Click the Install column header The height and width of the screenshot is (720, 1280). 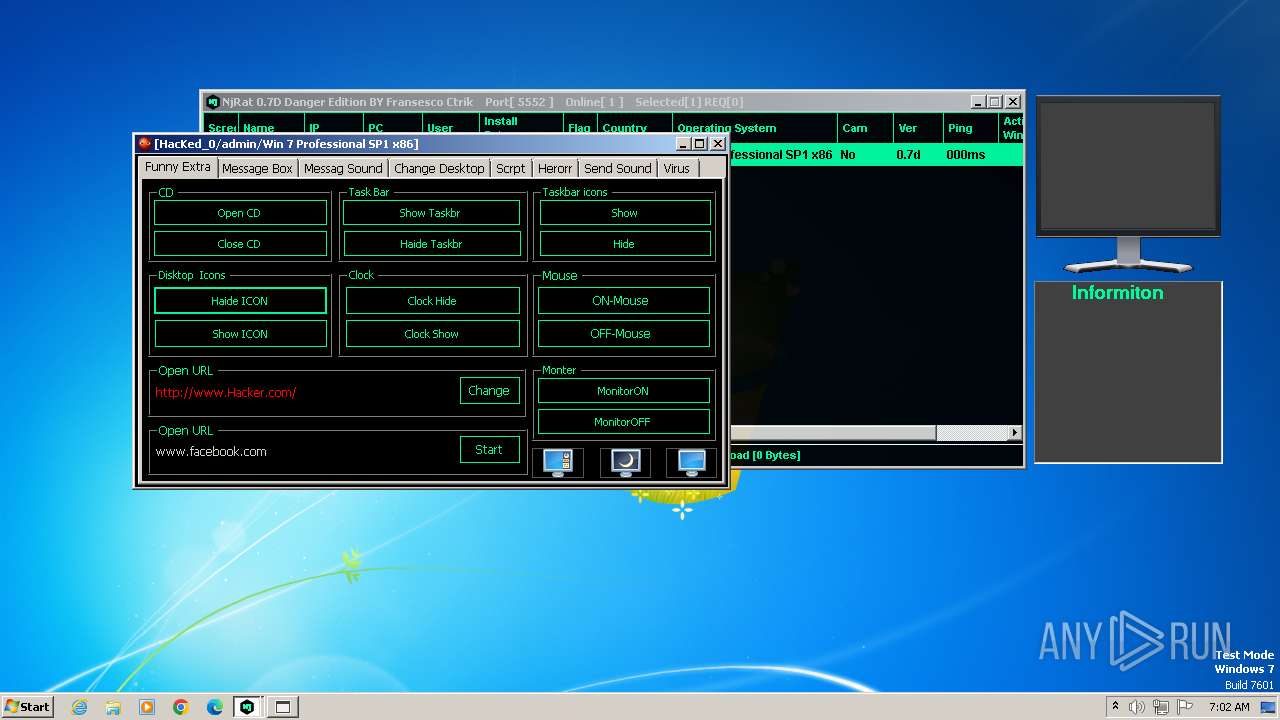(520, 128)
